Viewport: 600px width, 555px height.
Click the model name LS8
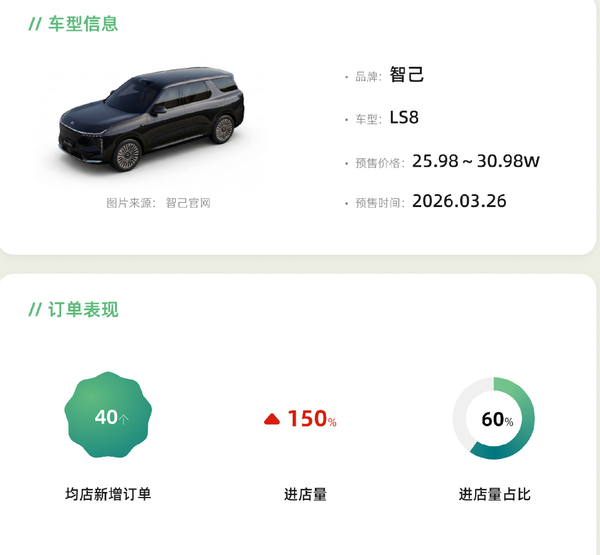pos(404,118)
